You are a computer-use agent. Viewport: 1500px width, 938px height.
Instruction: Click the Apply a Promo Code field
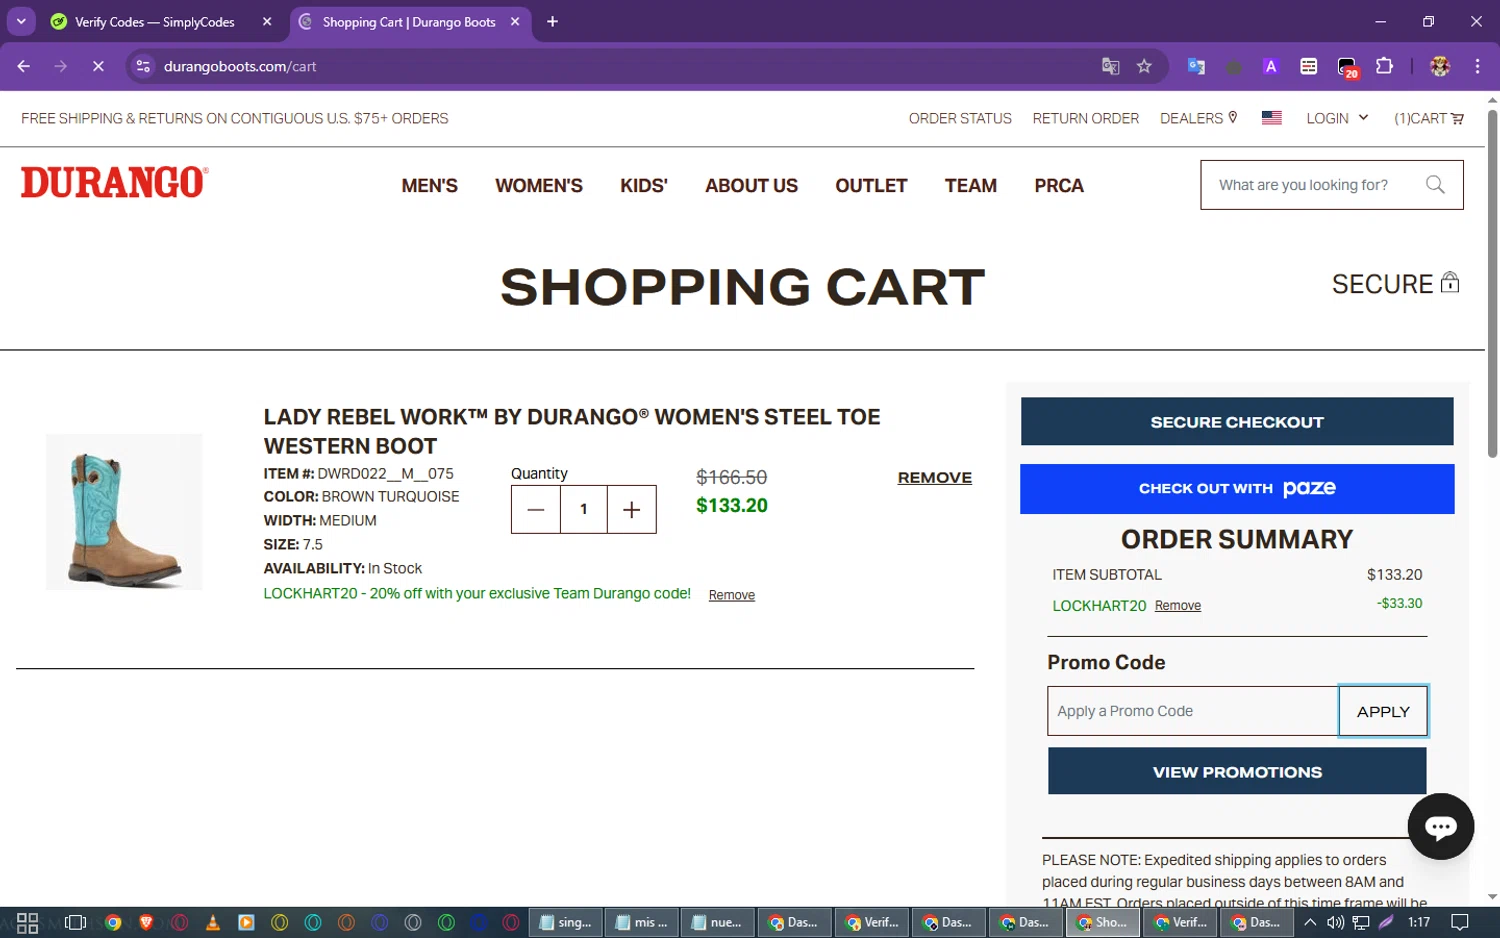1193,711
